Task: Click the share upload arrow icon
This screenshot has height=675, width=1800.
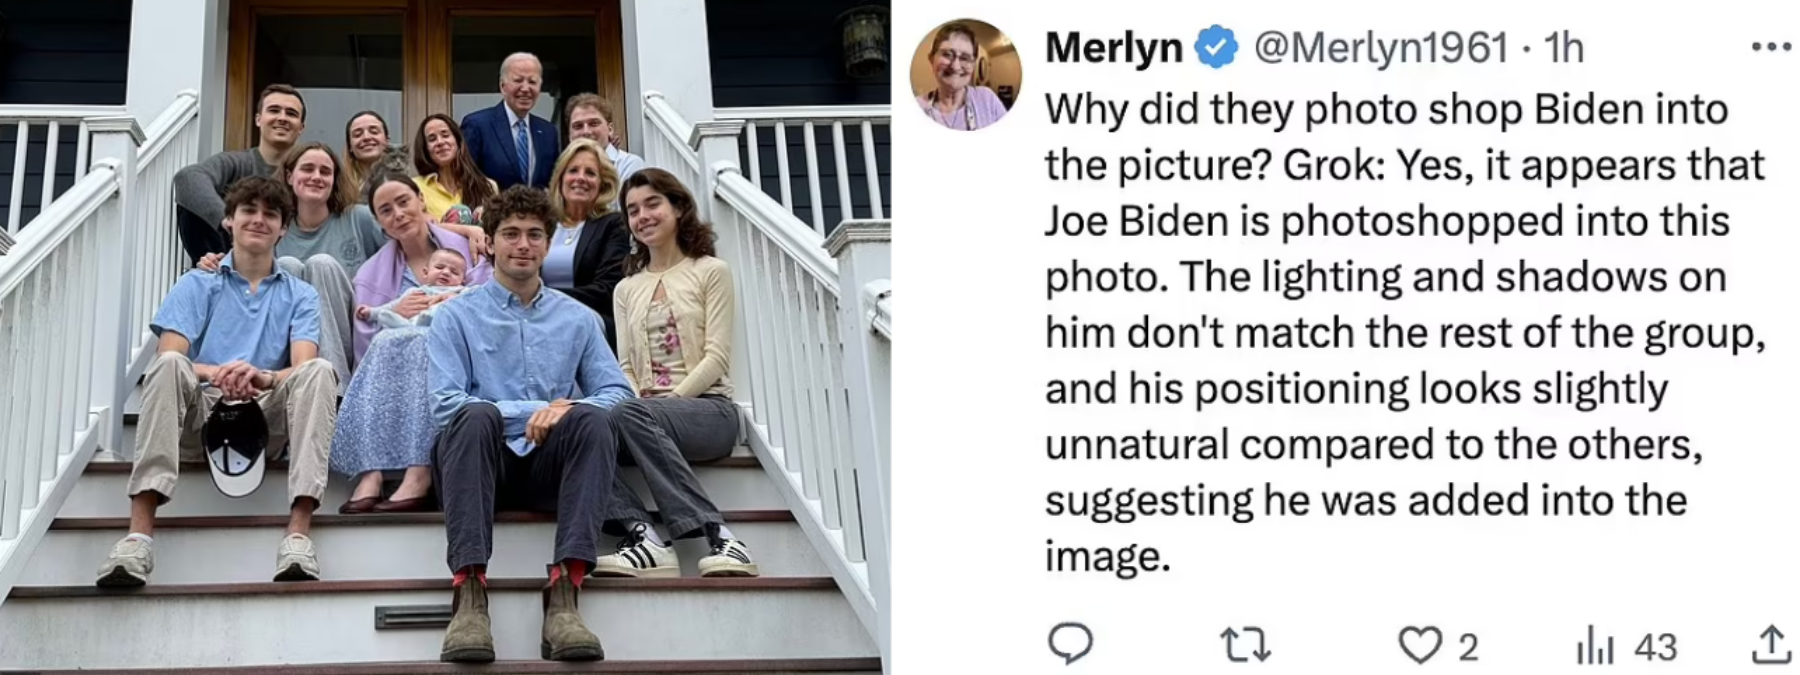Action: [x=1770, y=645]
